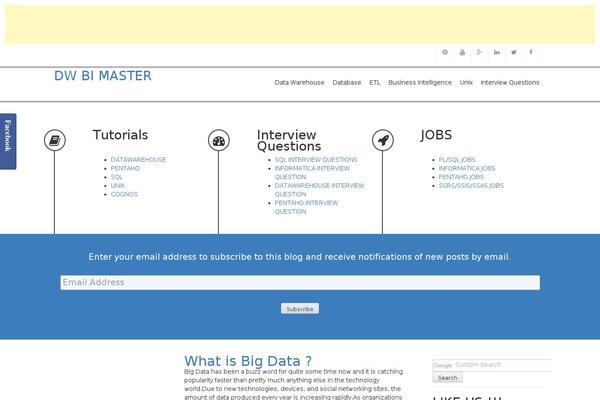Click the JOBS heading

click(x=436, y=135)
